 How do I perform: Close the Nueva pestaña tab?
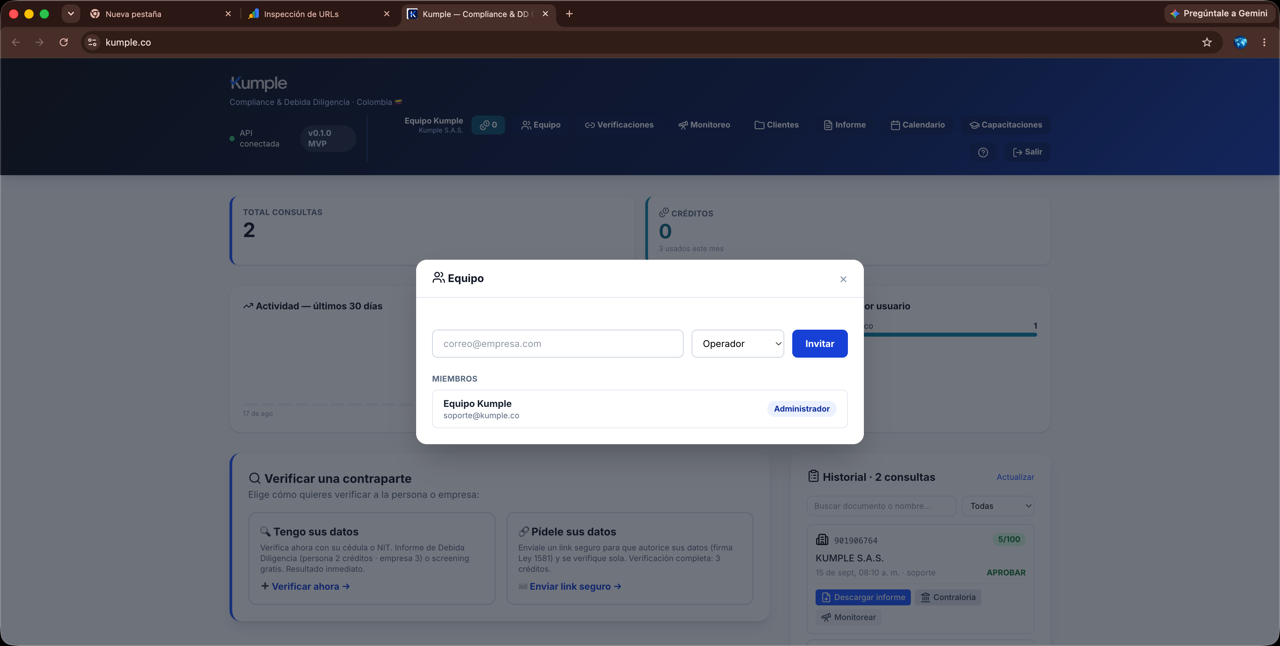point(228,14)
